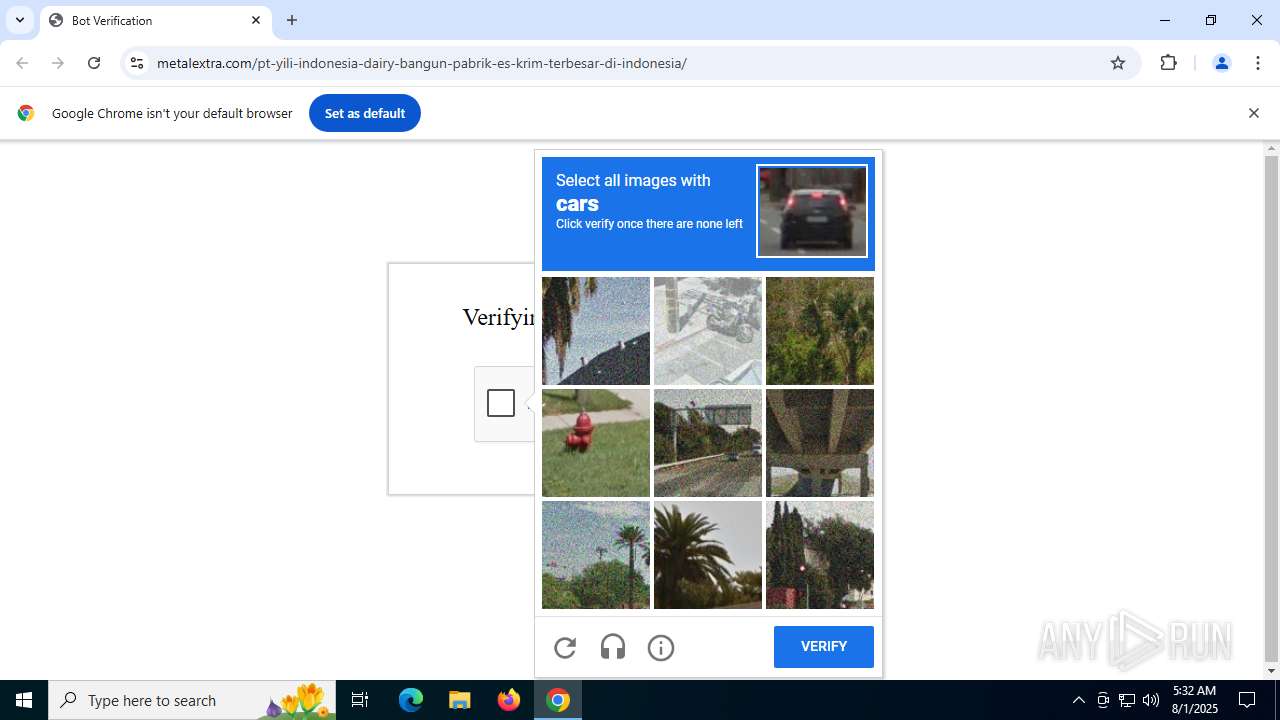
Task: Click the browser Forward arrow
Action: (58, 63)
